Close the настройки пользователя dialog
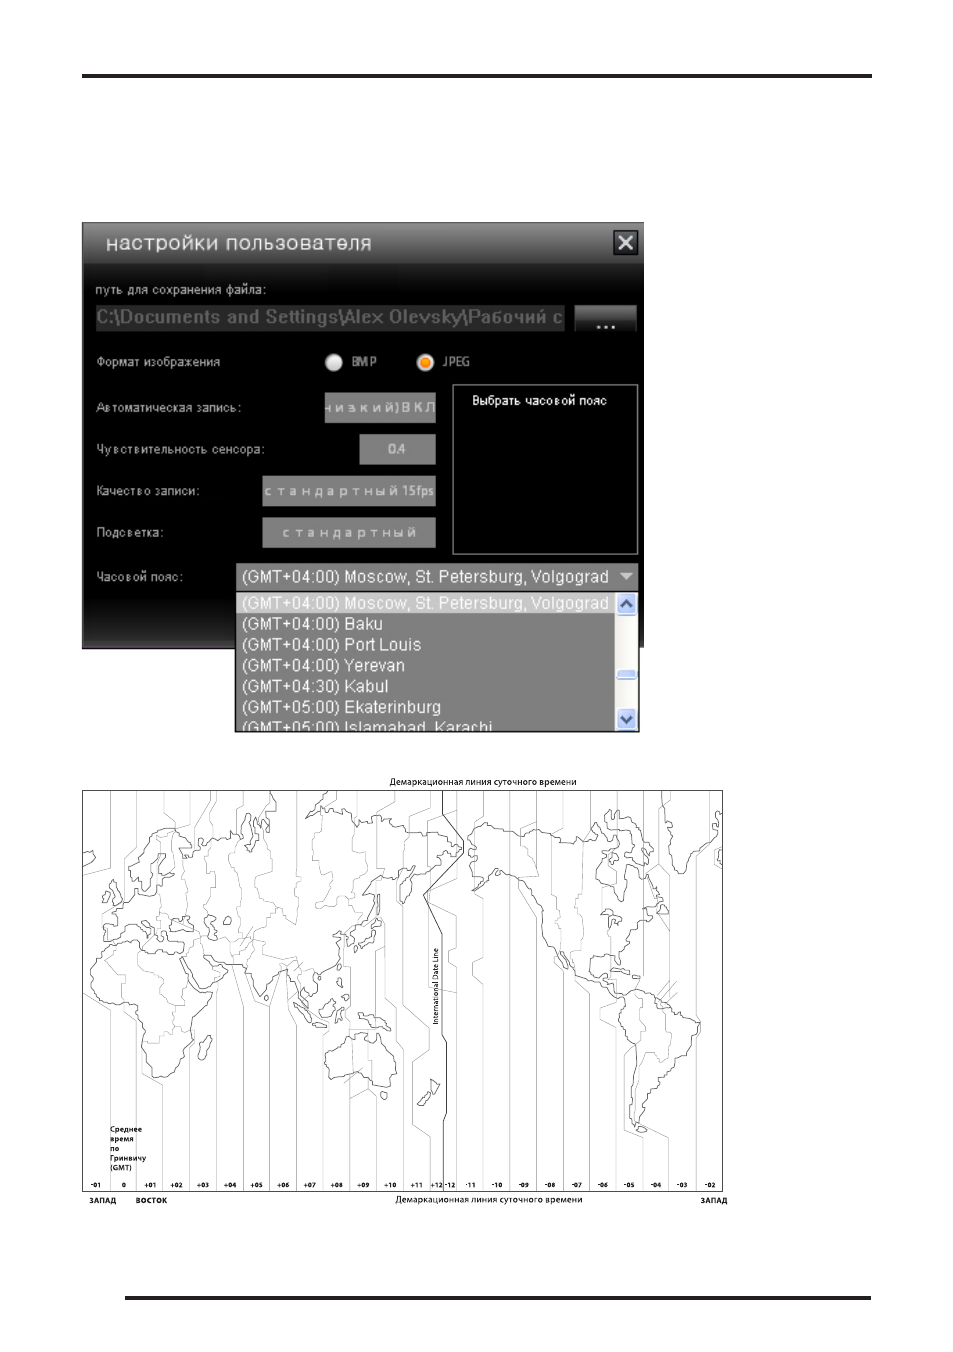 (x=625, y=243)
